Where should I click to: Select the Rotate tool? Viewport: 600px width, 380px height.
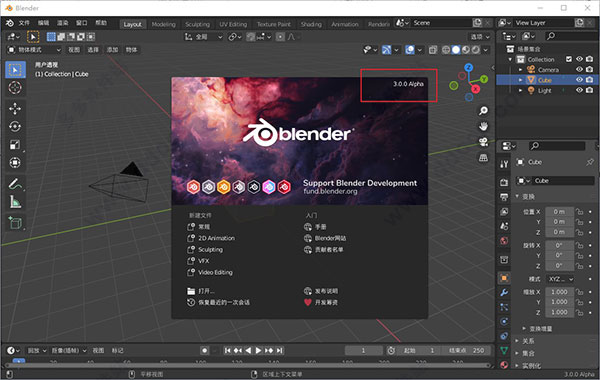pyautogui.click(x=15, y=127)
